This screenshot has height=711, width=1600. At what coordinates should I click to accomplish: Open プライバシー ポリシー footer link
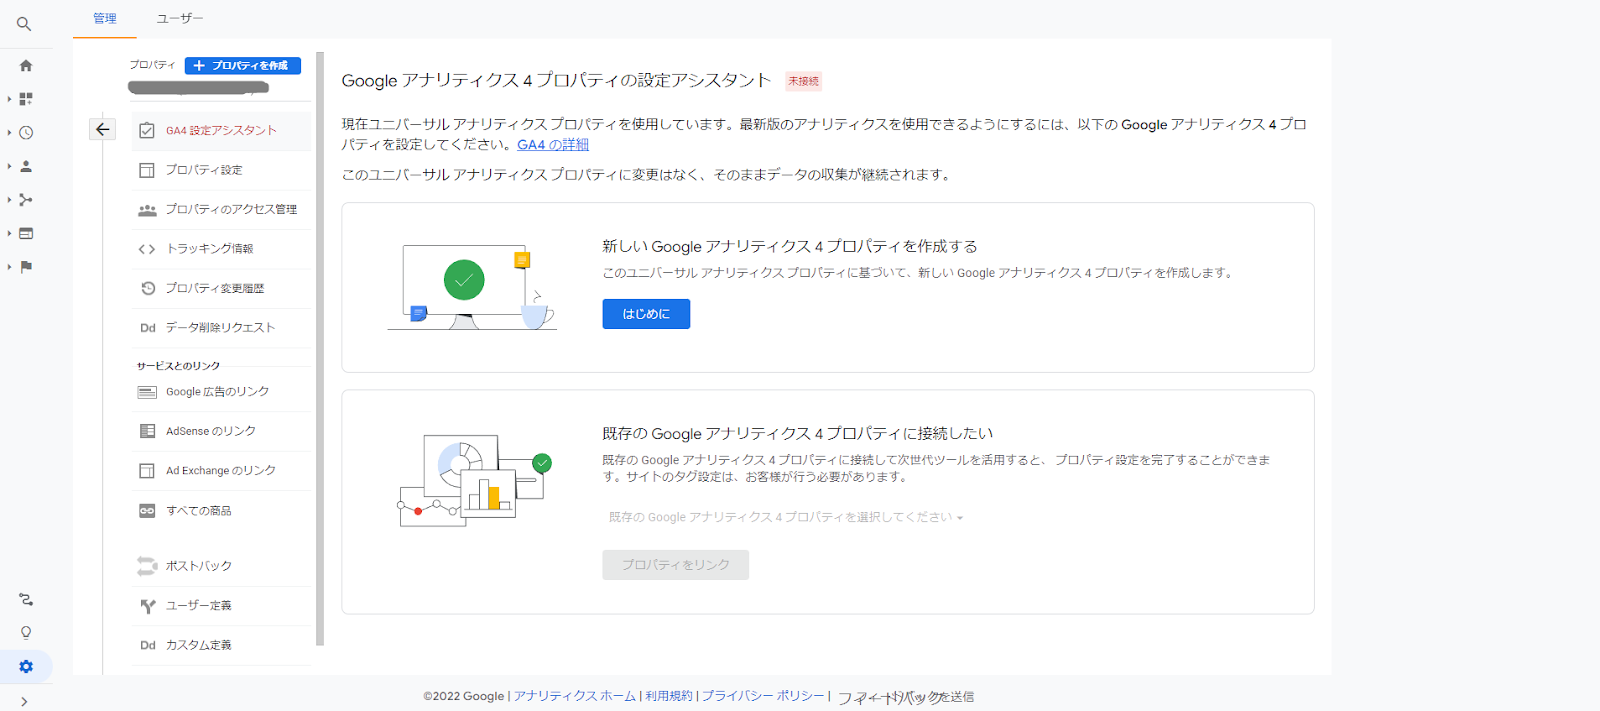(763, 696)
